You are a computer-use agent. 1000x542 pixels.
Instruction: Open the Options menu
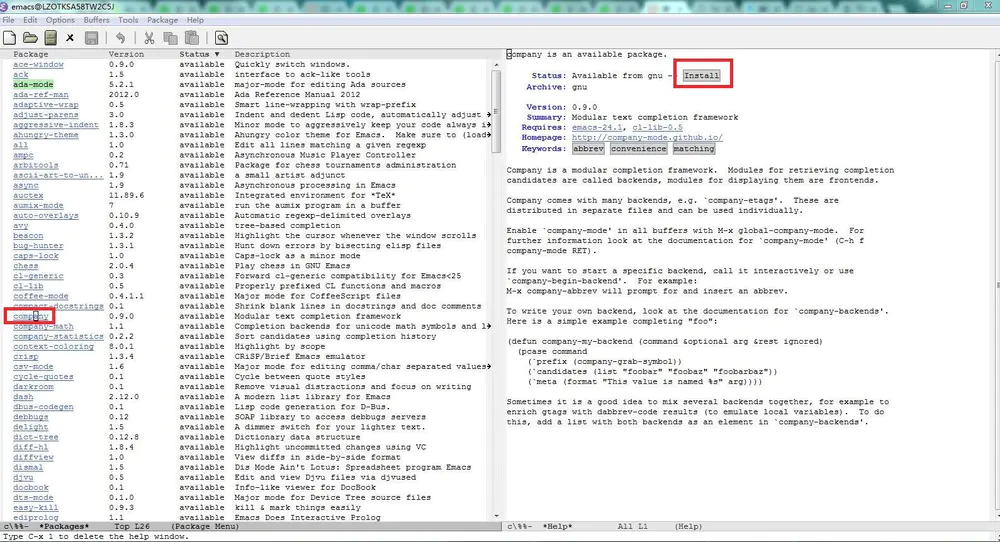click(60, 20)
